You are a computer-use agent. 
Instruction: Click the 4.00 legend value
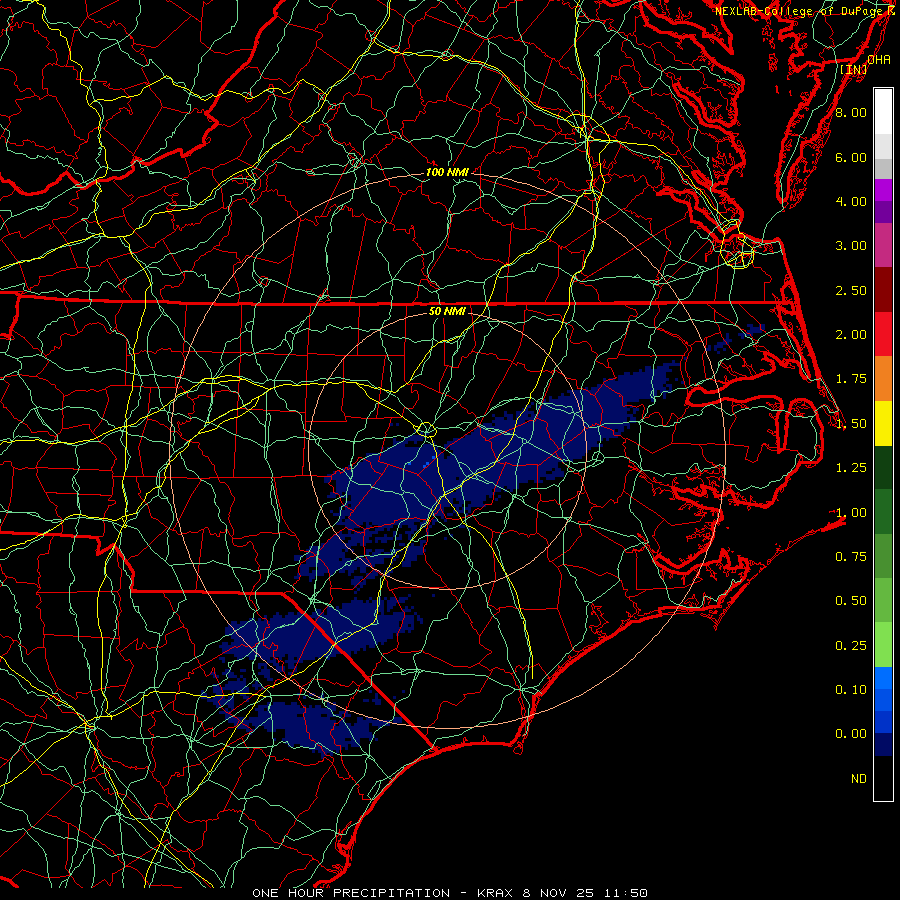[851, 201]
